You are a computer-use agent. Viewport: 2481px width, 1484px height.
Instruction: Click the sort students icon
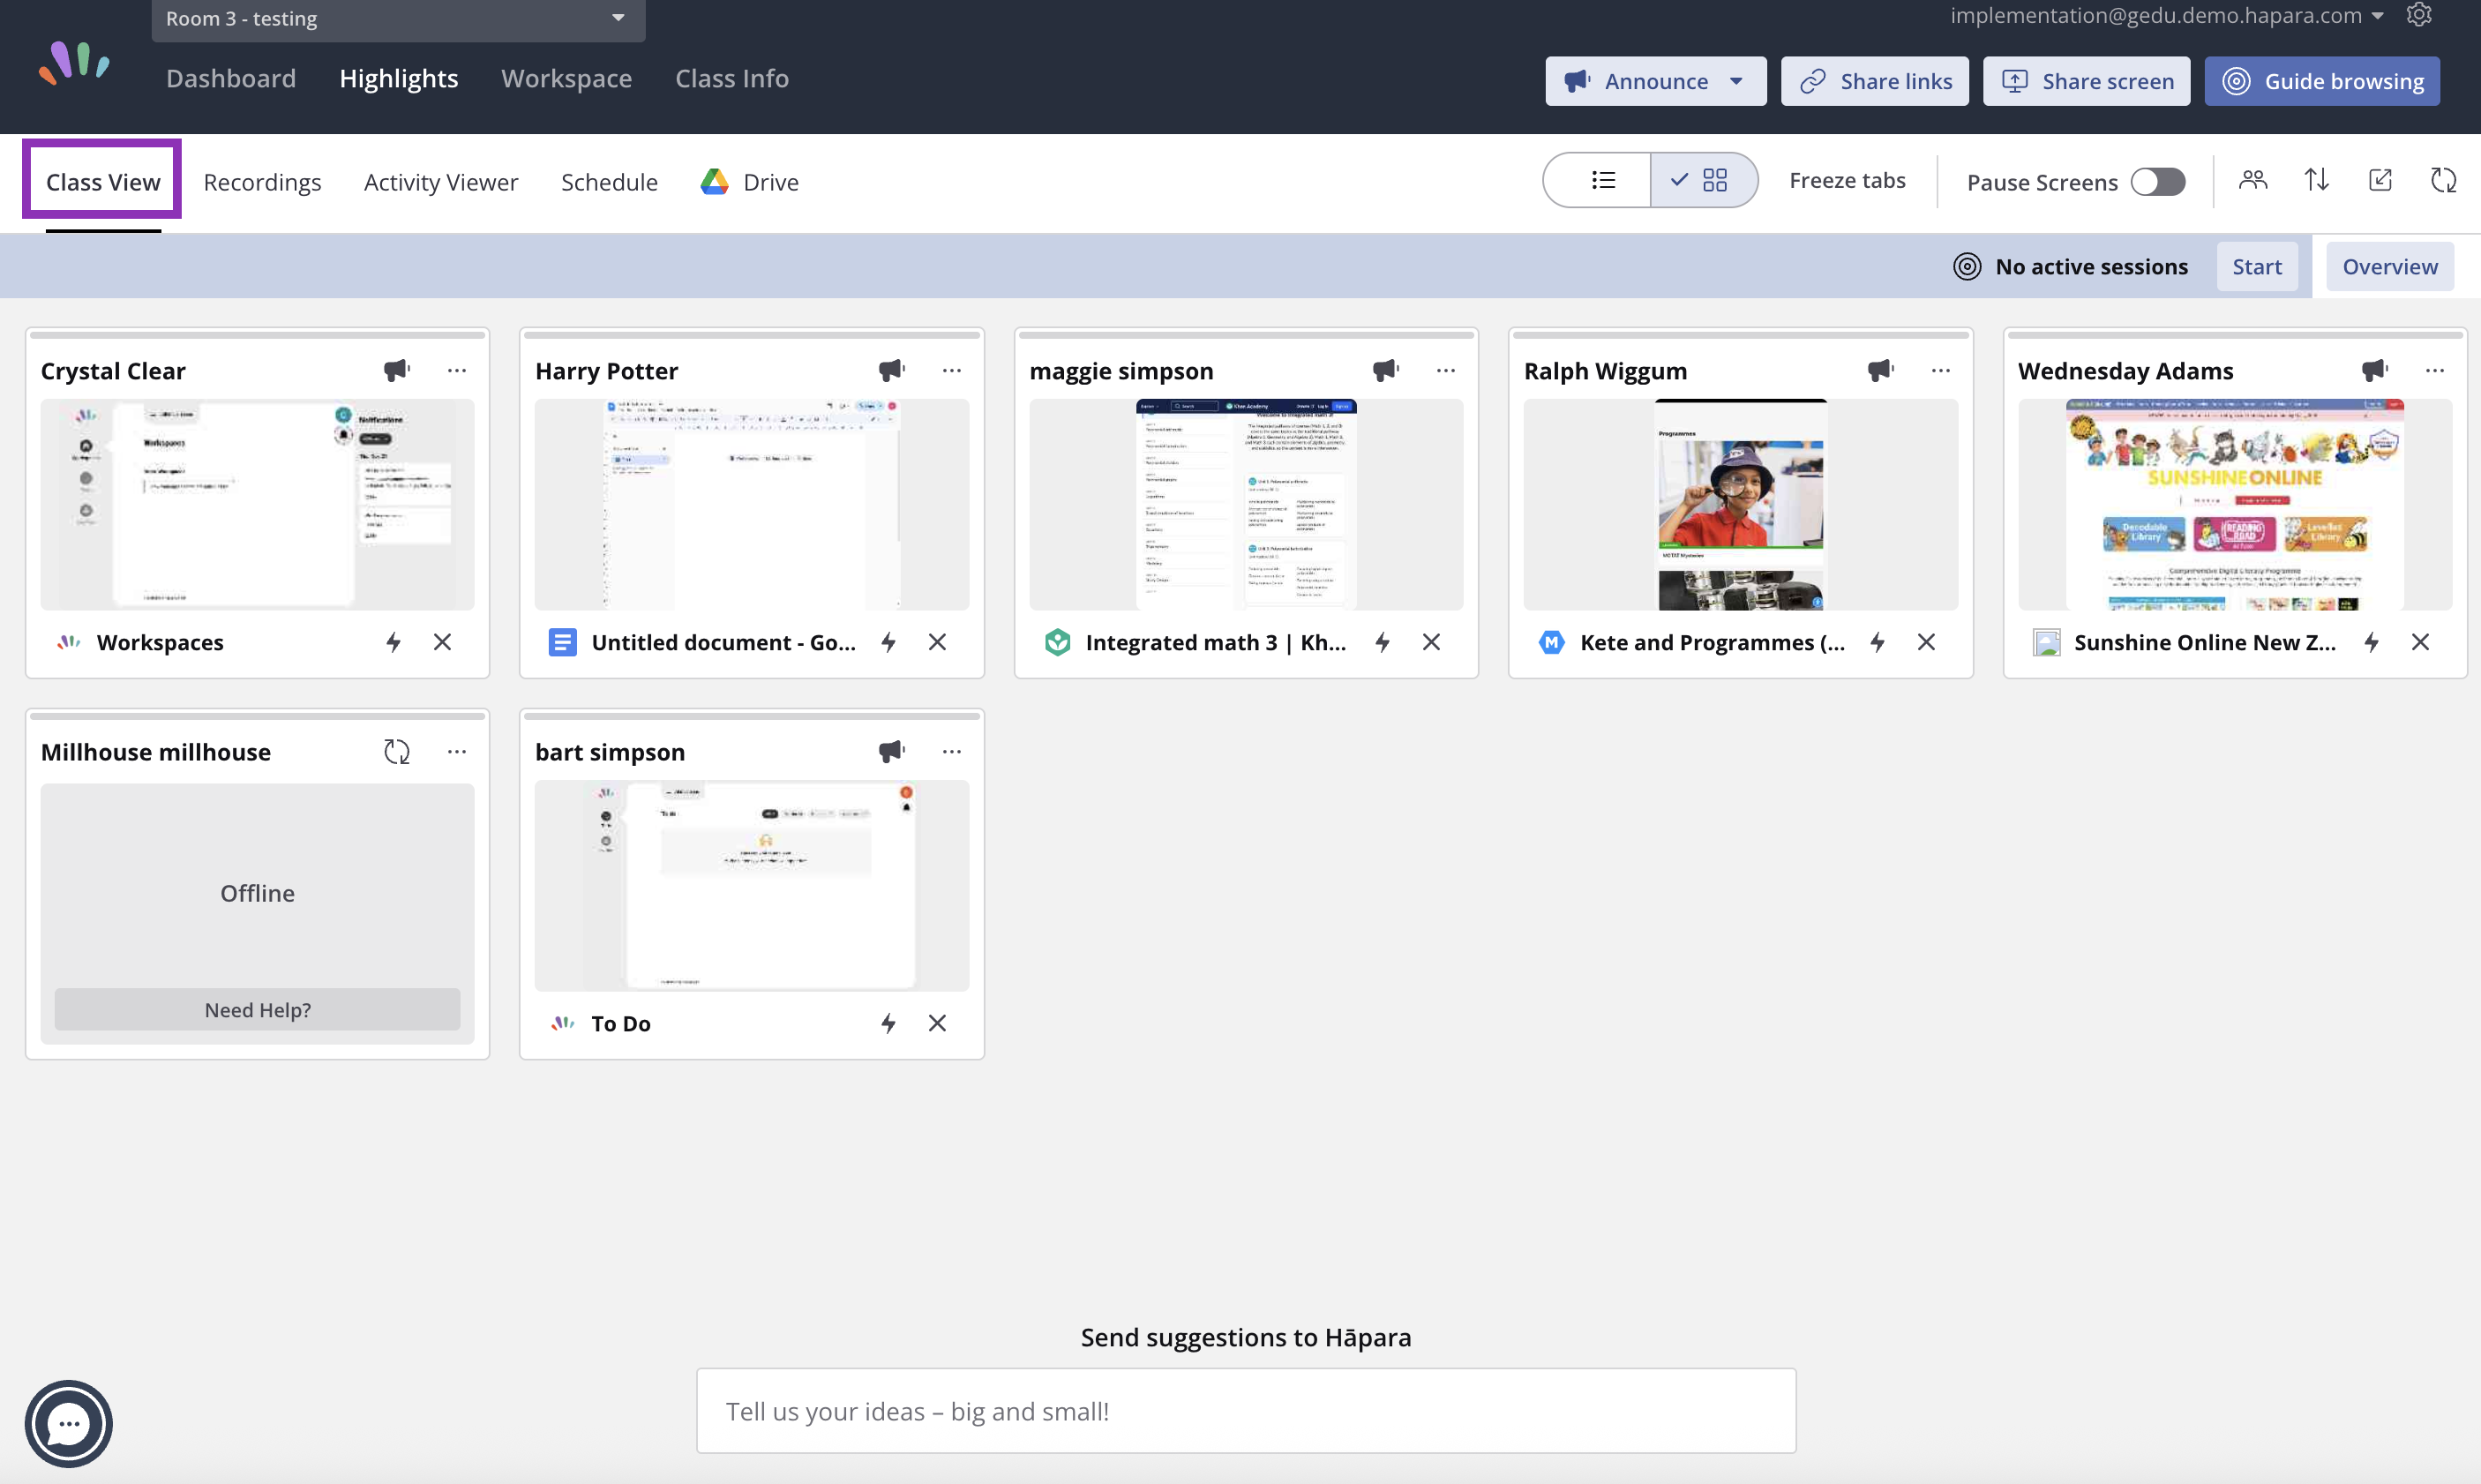pyautogui.click(x=2317, y=180)
